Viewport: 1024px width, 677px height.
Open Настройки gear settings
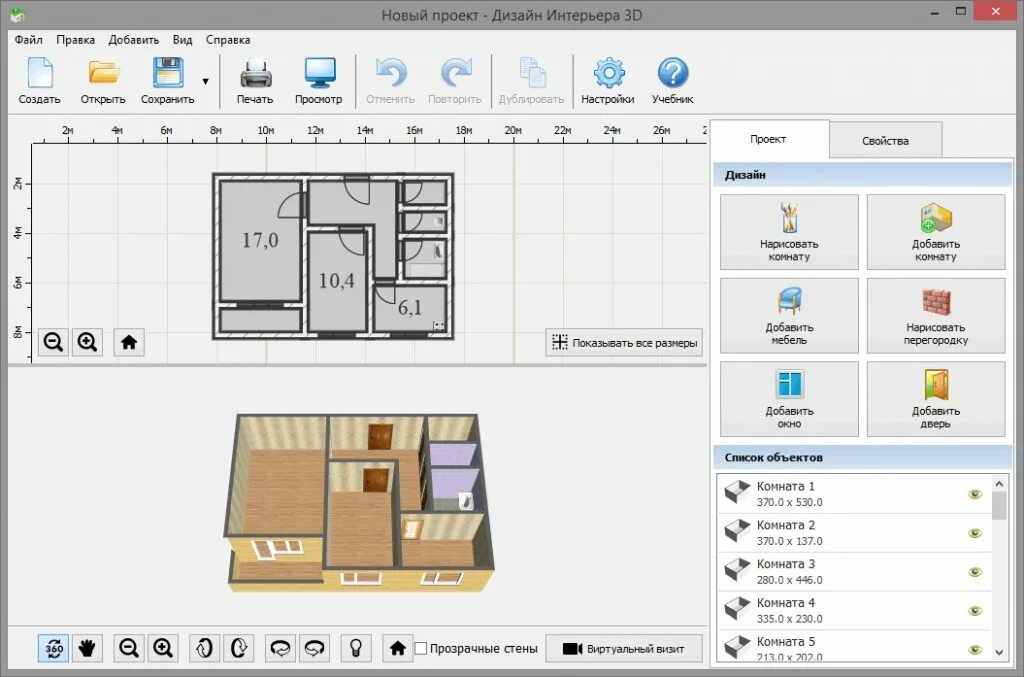point(608,80)
